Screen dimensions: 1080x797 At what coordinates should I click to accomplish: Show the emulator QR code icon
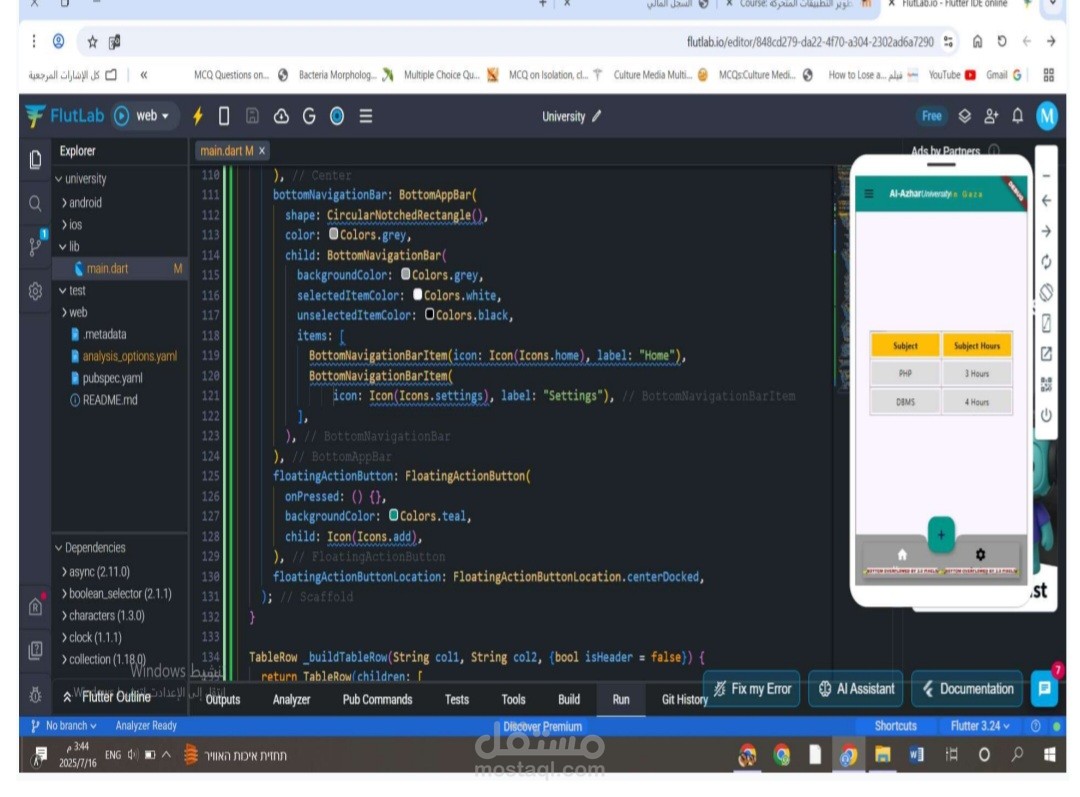[1046, 384]
